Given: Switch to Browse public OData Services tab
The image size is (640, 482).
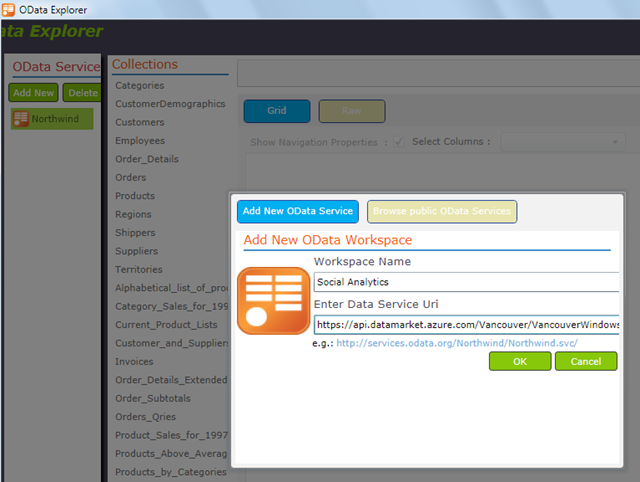Looking at the screenshot, I should pyautogui.click(x=442, y=211).
